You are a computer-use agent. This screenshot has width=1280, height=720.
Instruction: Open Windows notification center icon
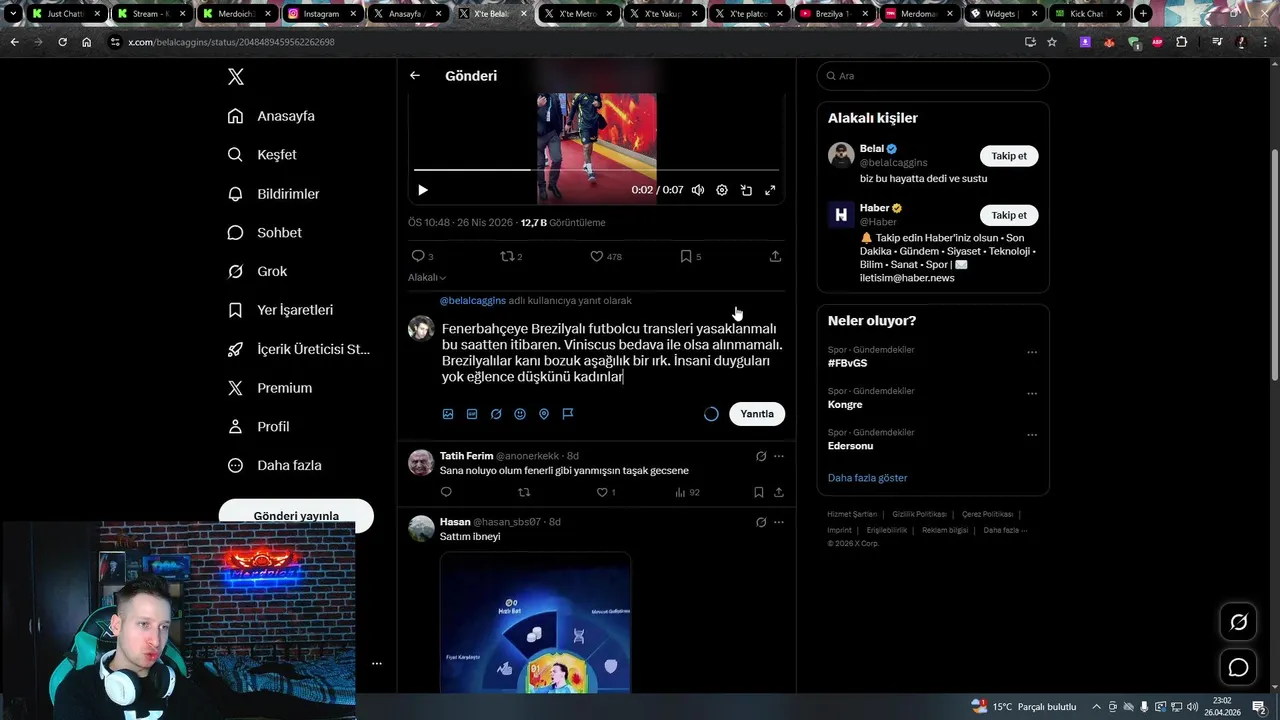pos(1259,707)
